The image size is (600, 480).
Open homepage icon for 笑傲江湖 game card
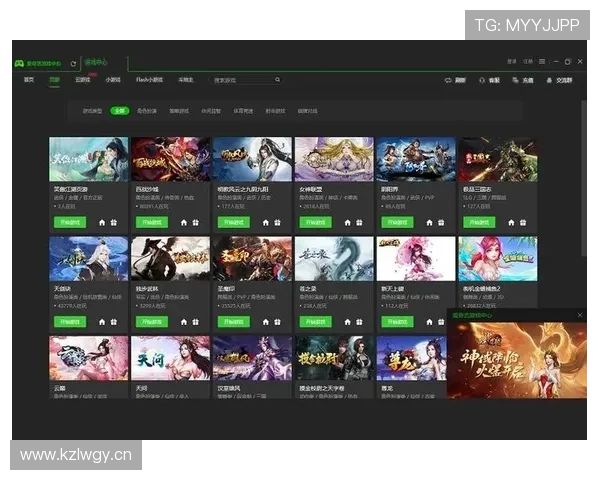[102, 222]
